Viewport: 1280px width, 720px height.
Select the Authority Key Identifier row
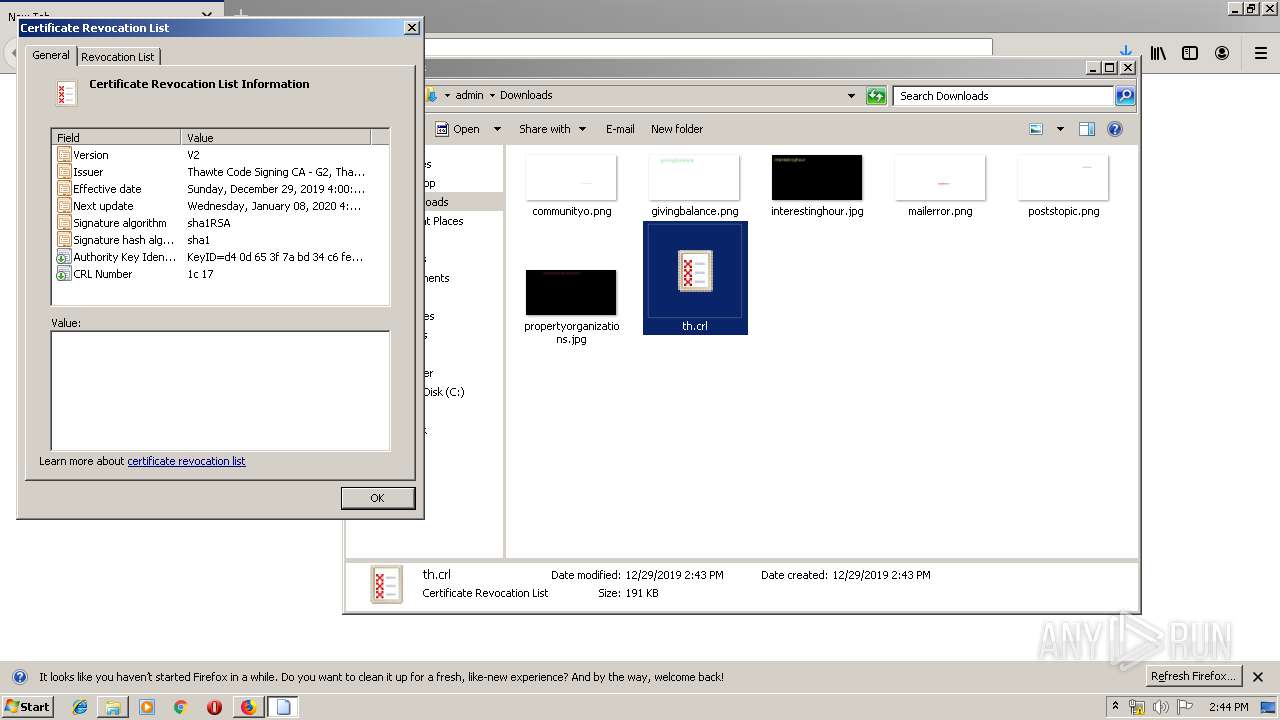tap(220, 257)
